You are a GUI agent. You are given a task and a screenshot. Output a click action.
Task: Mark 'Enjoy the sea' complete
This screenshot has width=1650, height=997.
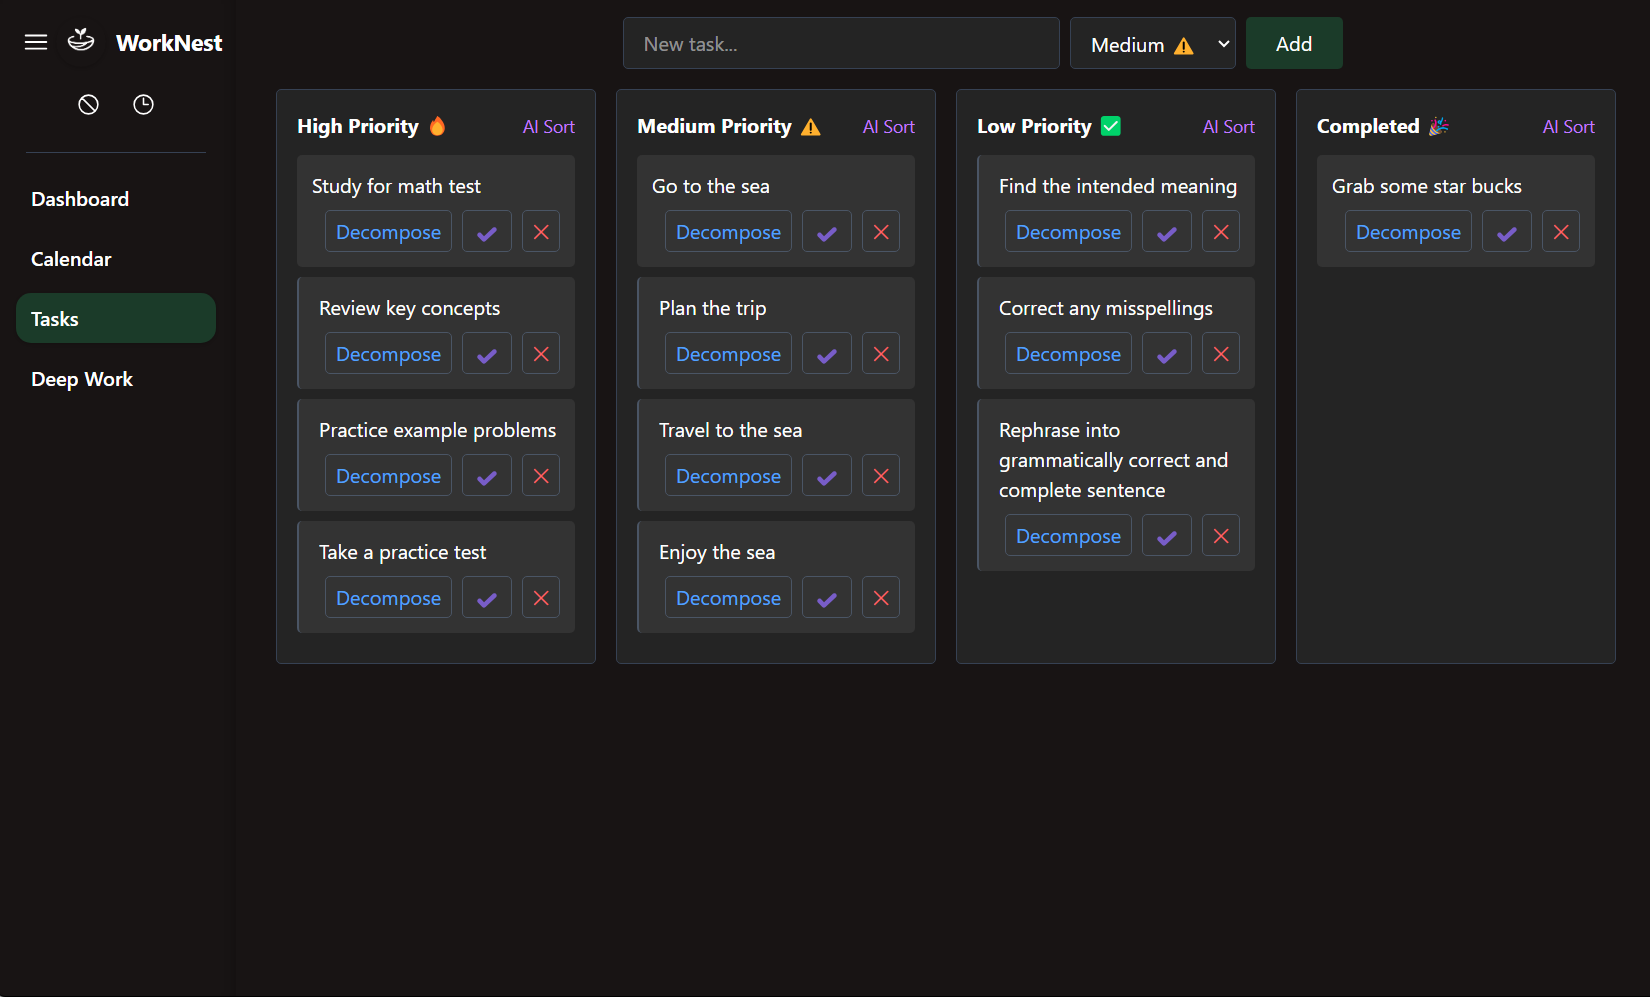[827, 598]
